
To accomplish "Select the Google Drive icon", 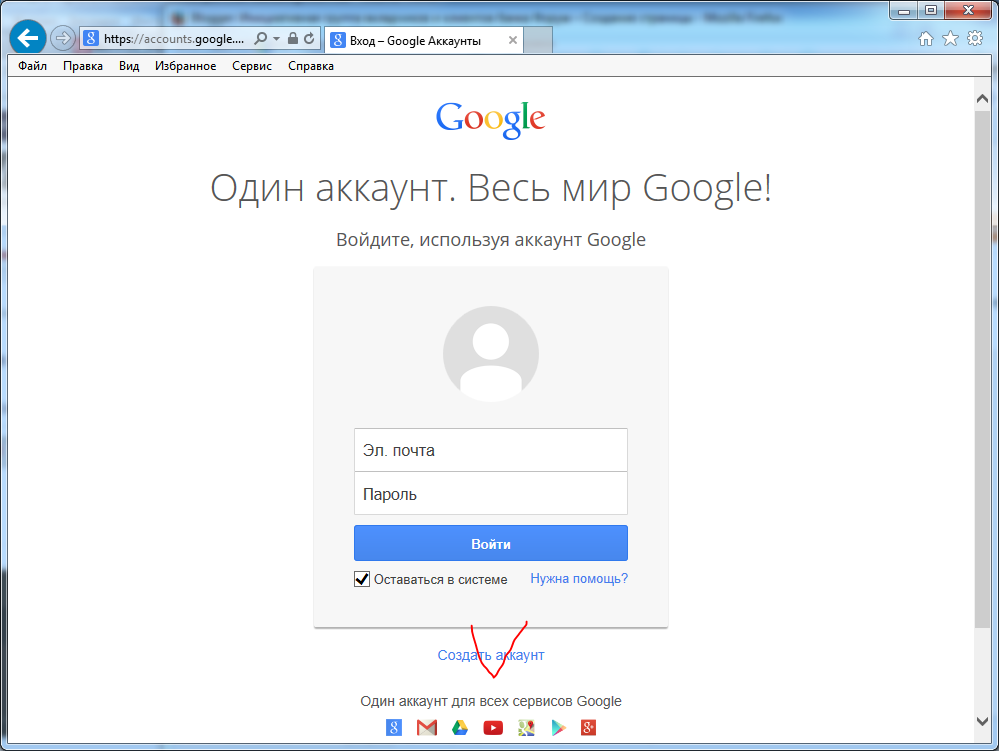I will point(460,727).
